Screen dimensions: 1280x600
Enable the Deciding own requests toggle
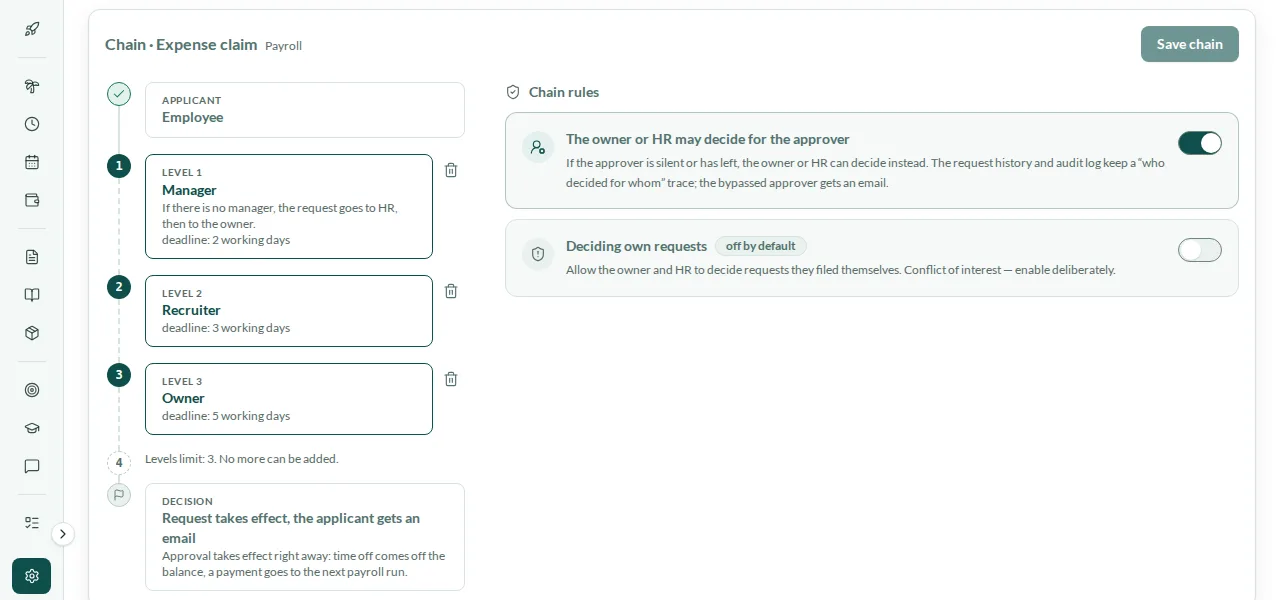pyautogui.click(x=1200, y=250)
